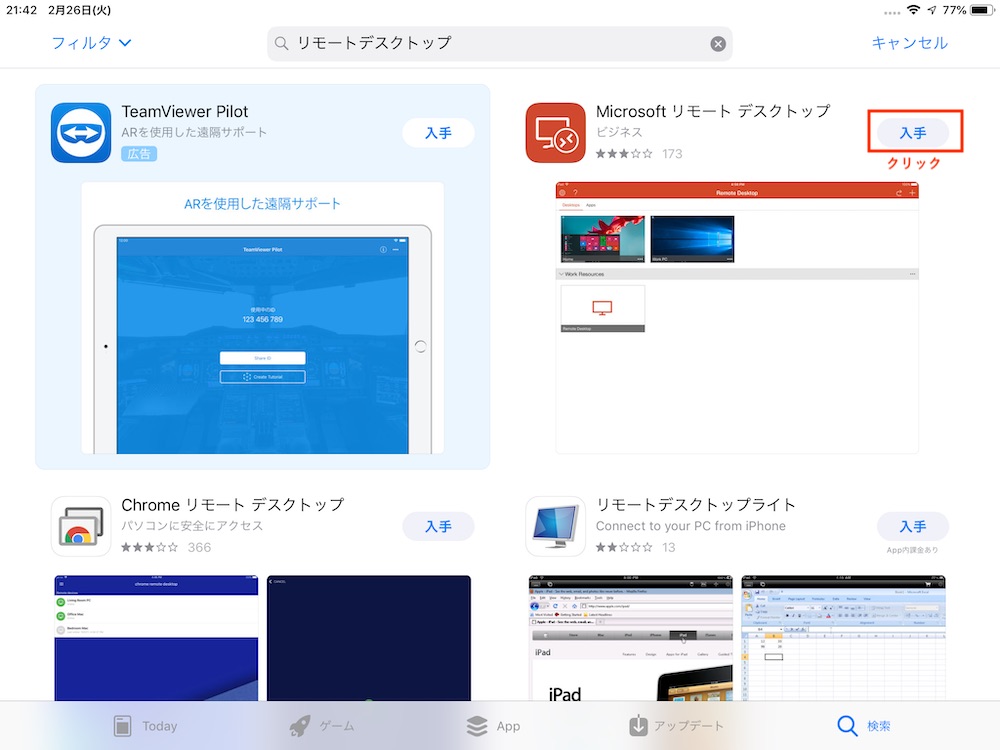Open the フィルタ dropdown
Image resolution: width=1000 pixels, height=750 pixels.
tap(91, 43)
